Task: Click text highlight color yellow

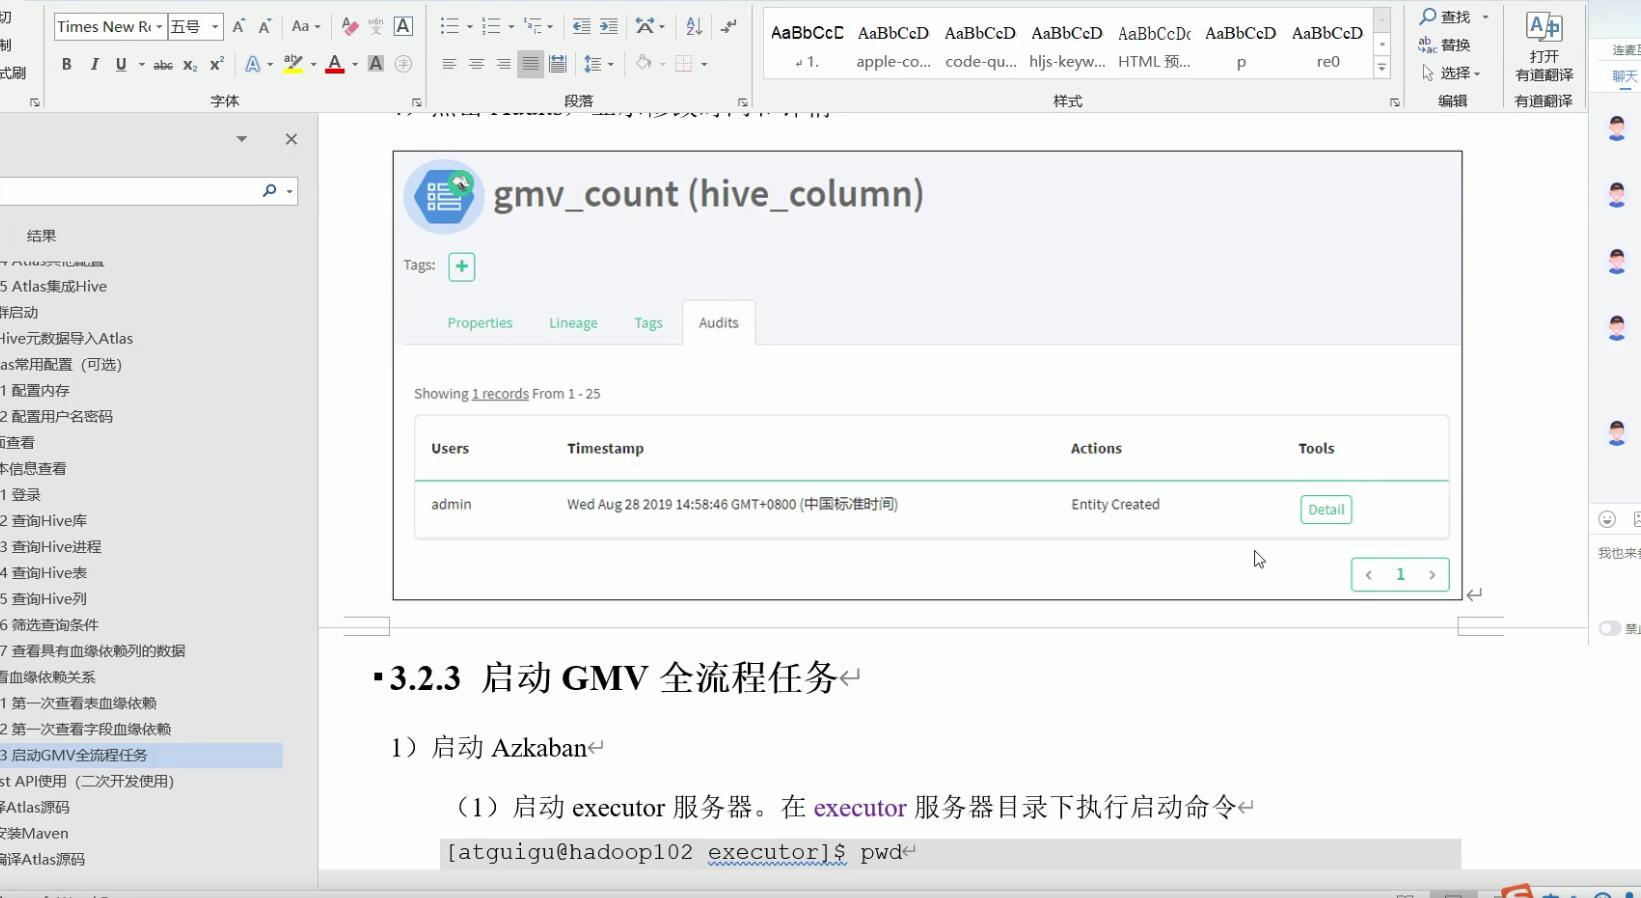Action: tap(293, 64)
